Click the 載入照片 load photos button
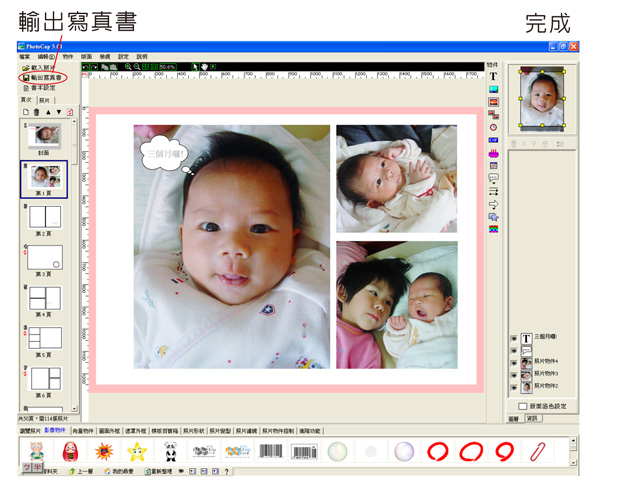 [x=39, y=68]
